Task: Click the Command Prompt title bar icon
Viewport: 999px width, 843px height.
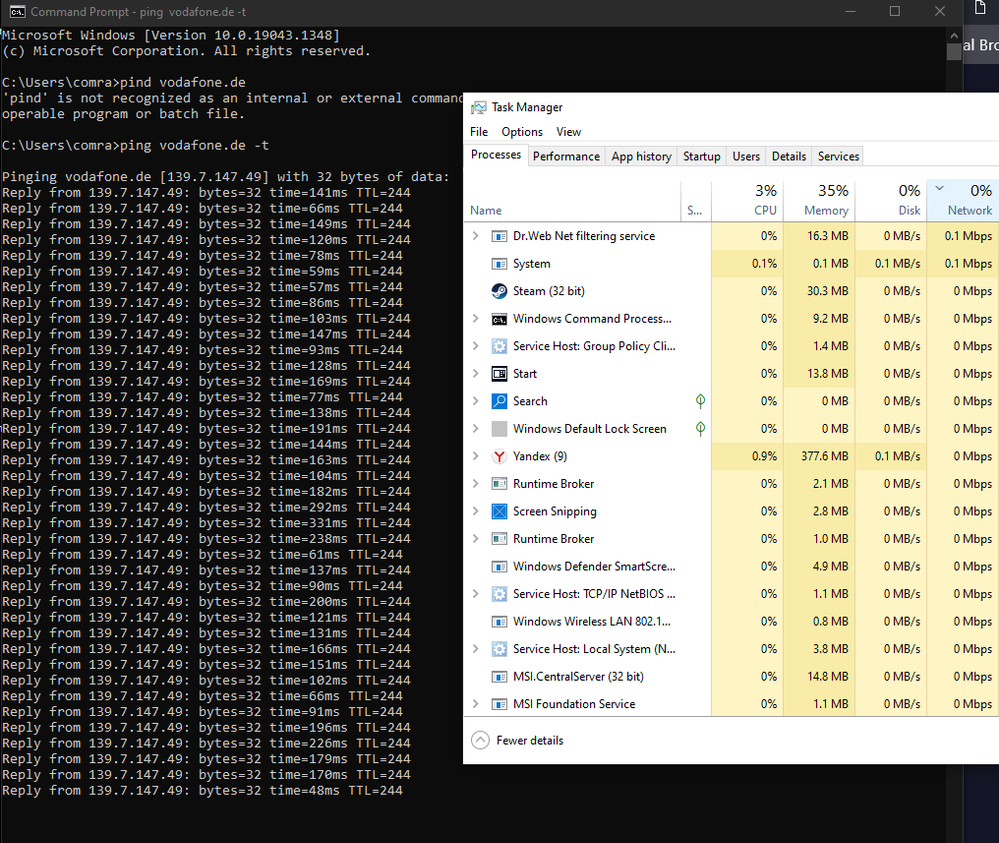Action: pyautogui.click(x=16, y=12)
